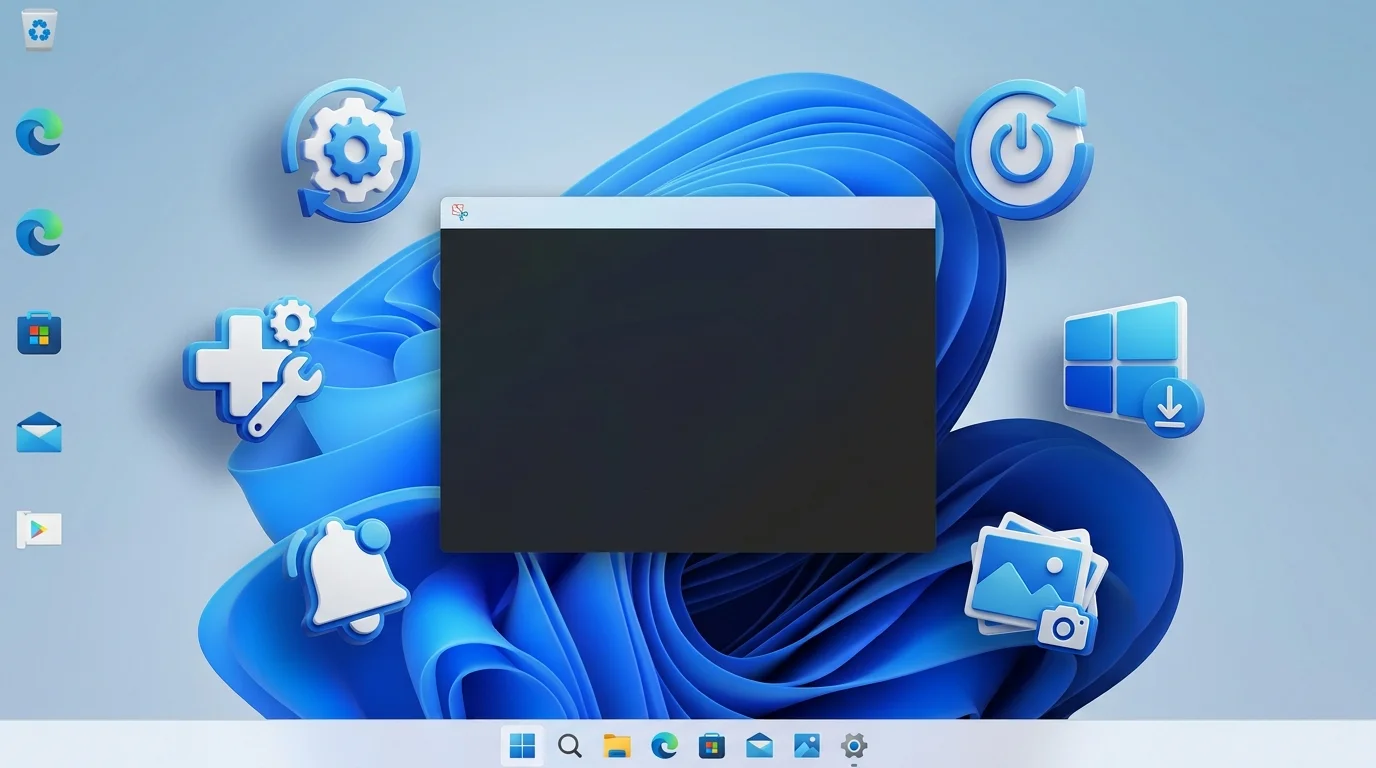Open Mail app from the taskbar

[759, 745]
